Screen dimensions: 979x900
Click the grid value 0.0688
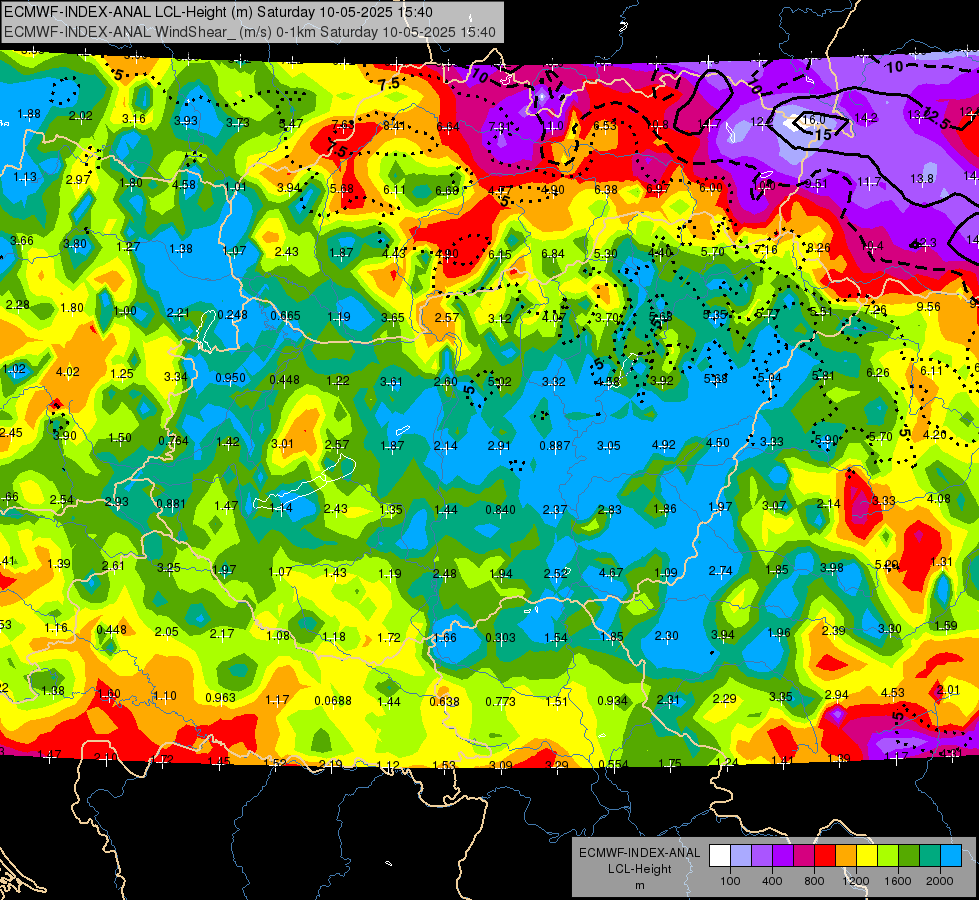[x=333, y=701]
